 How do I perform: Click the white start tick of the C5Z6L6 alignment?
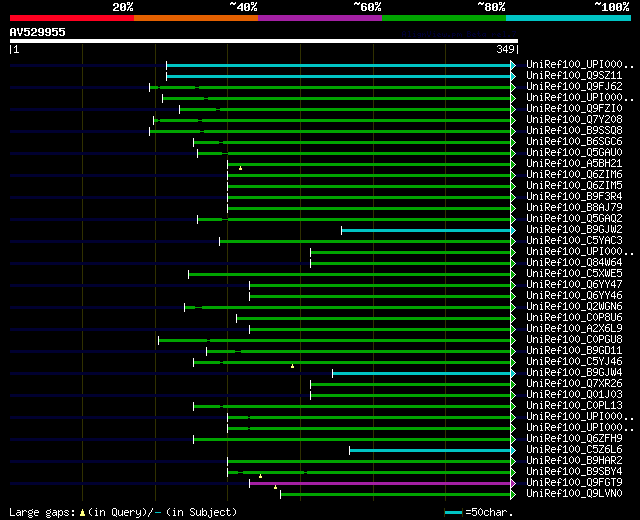point(349,451)
